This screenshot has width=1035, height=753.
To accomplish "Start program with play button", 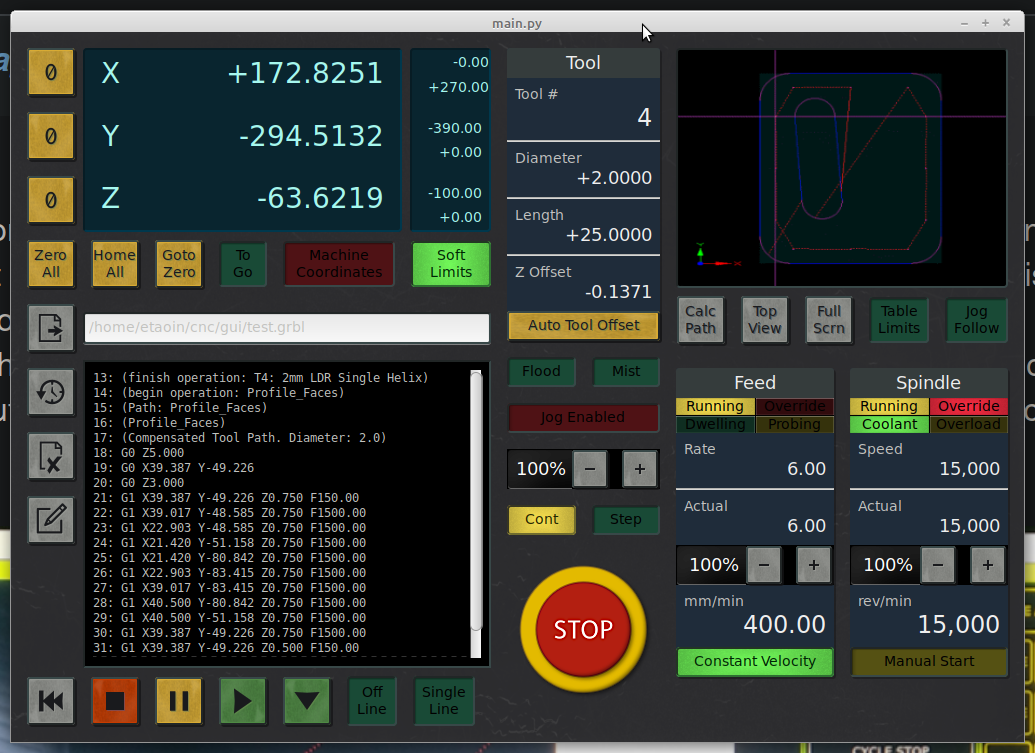I will tap(243, 701).
